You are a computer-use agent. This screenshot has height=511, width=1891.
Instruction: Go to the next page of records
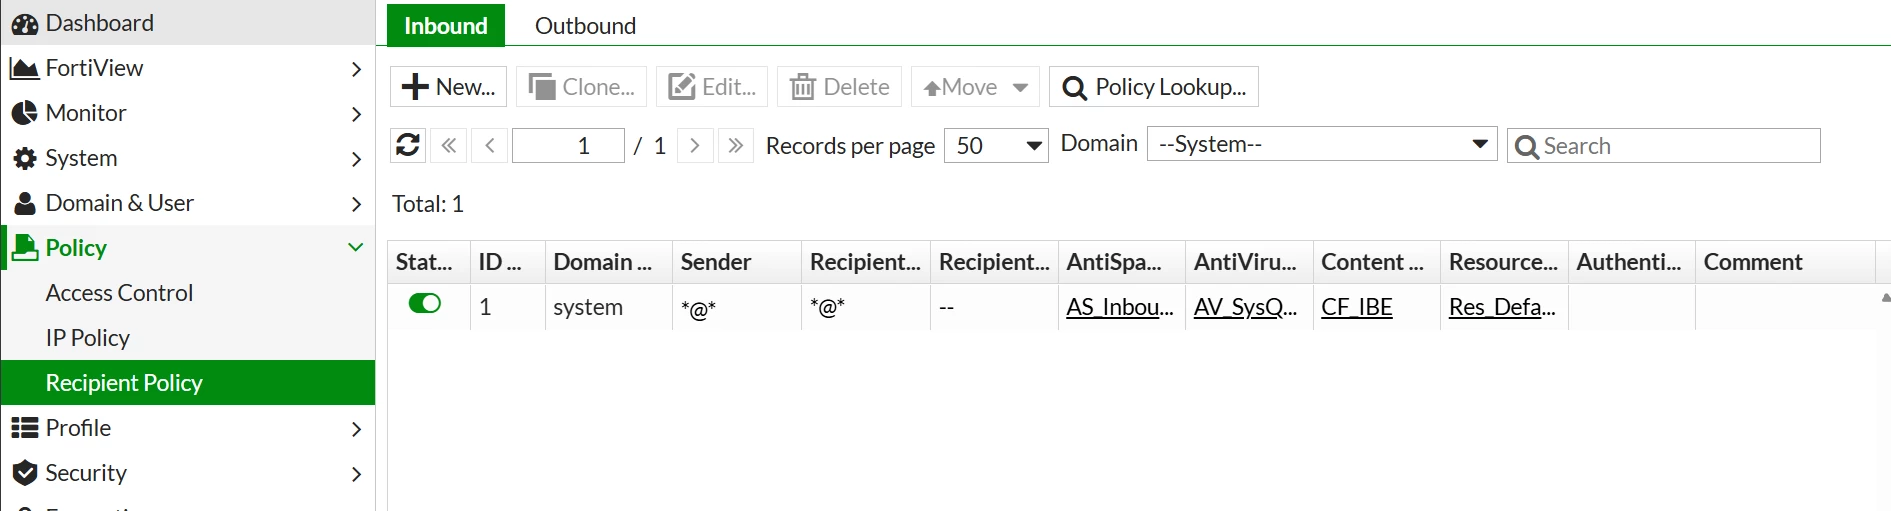point(695,146)
